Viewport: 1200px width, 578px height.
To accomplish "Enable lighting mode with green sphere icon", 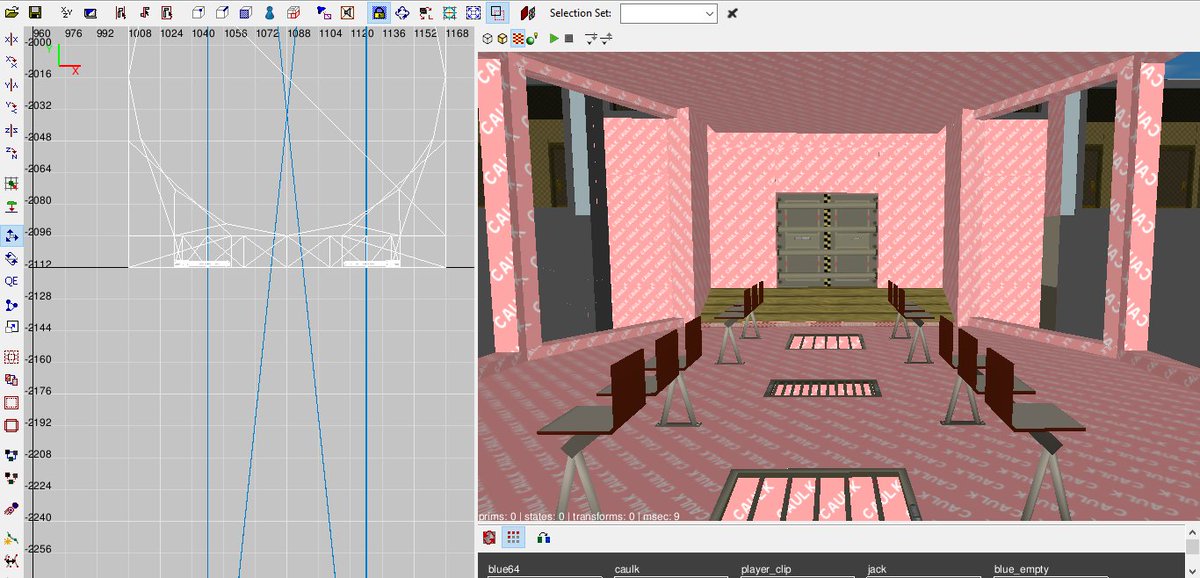I will [533, 38].
